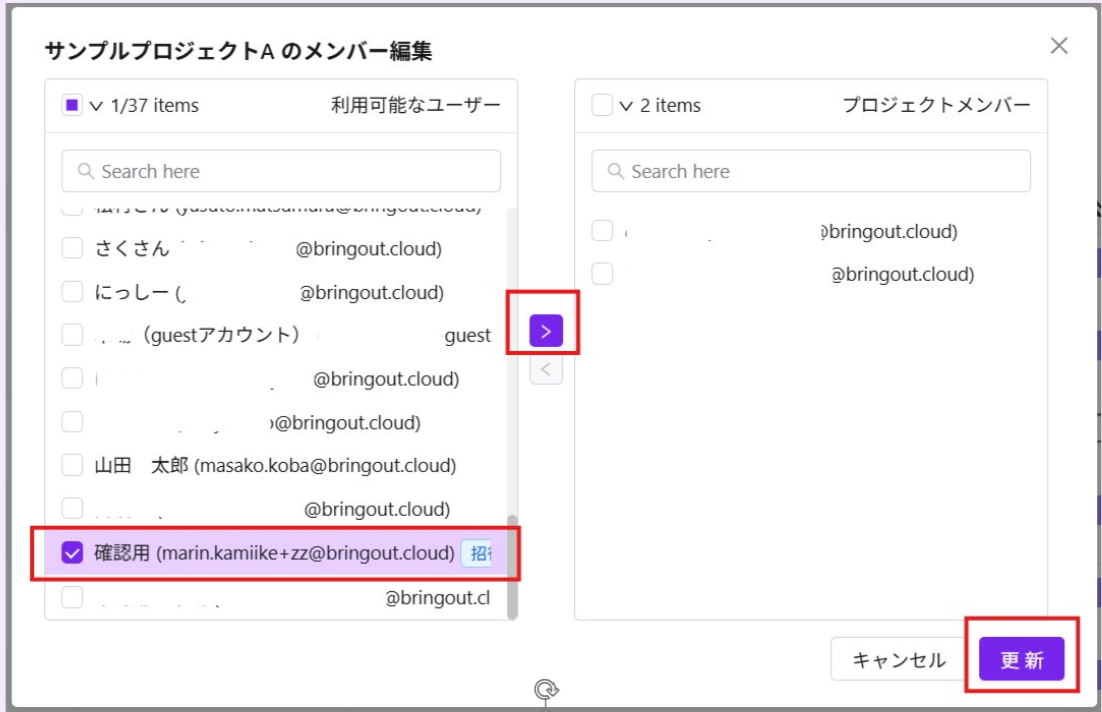Check the guestアカウント user checkbox
The width and height of the screenshot is (1102, 712).
pos(72,335)
